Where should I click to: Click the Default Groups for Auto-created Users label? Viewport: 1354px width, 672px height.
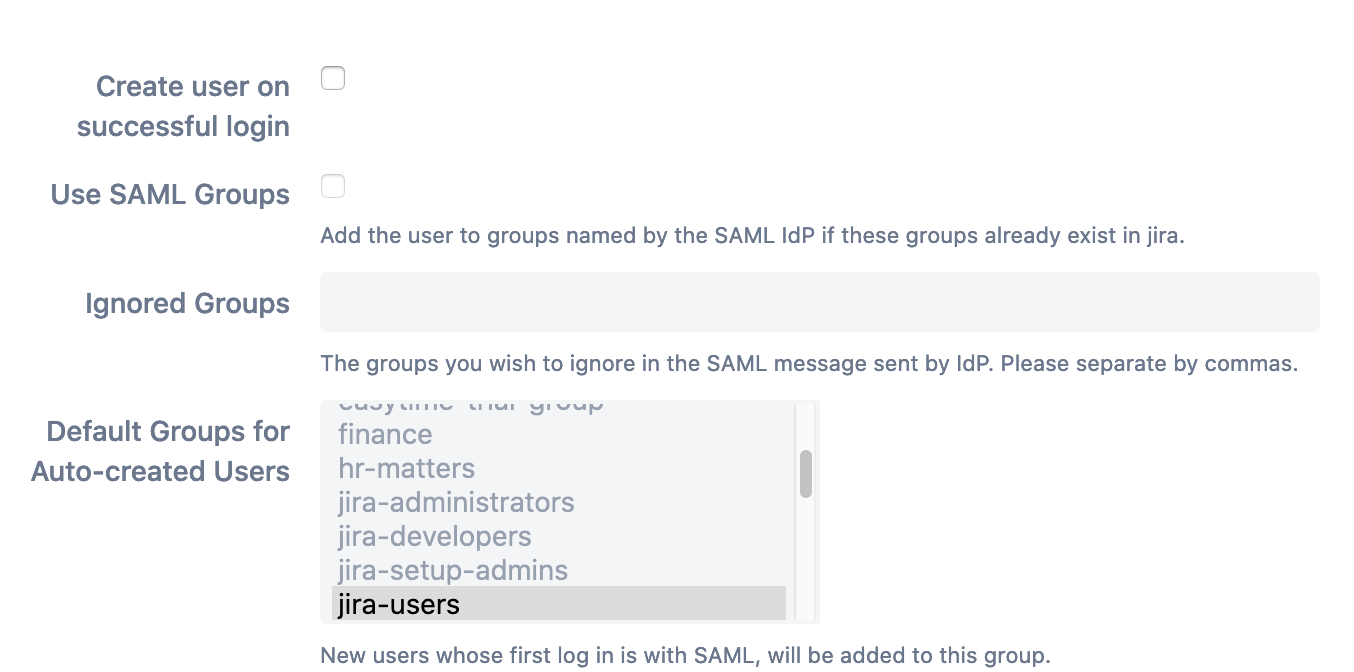tap(161, 451)
